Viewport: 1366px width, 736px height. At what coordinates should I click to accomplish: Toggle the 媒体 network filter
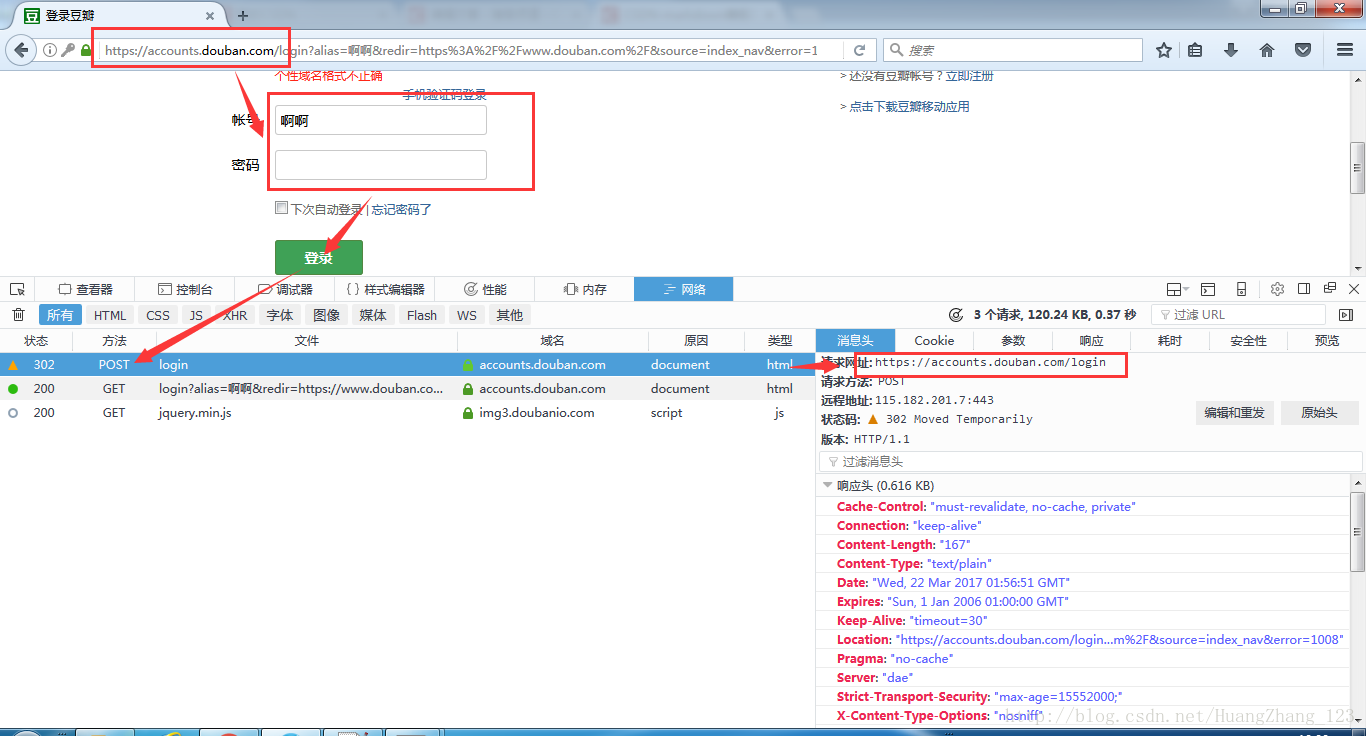pos(373,315)
